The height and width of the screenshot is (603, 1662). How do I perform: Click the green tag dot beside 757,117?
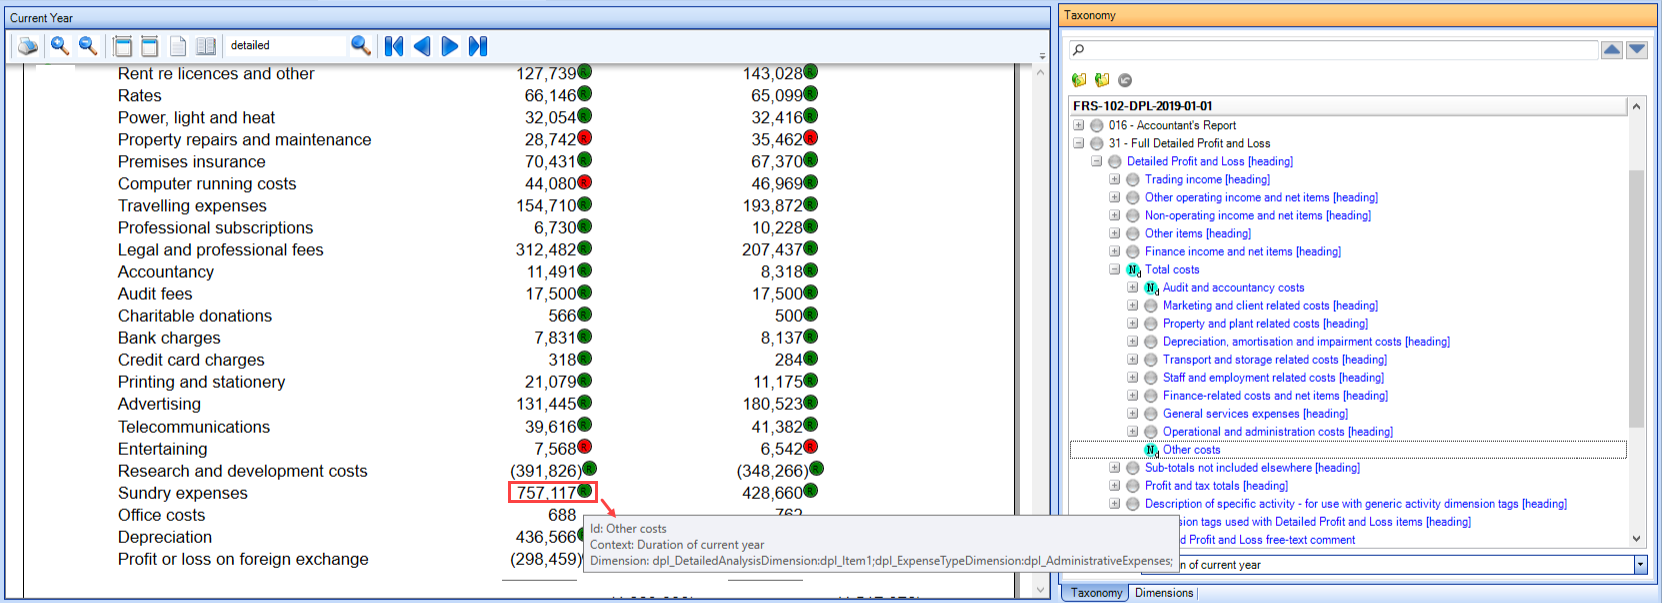585,490
